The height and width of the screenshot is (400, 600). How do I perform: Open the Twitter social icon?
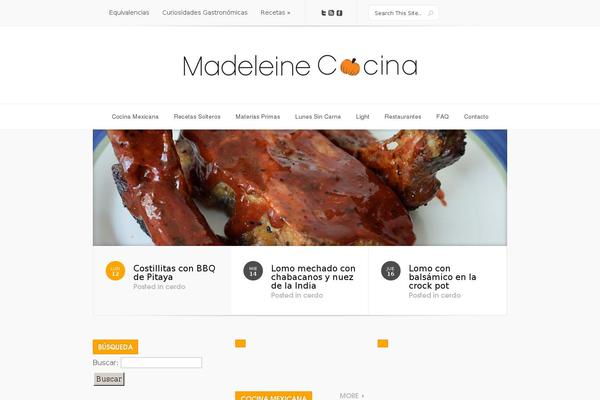click(x=324, y=13)
